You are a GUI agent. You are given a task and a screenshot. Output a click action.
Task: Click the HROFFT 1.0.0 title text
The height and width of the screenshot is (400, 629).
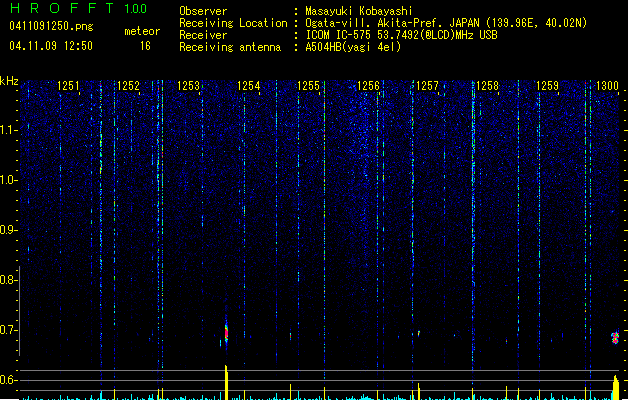(x=79, y=8)
